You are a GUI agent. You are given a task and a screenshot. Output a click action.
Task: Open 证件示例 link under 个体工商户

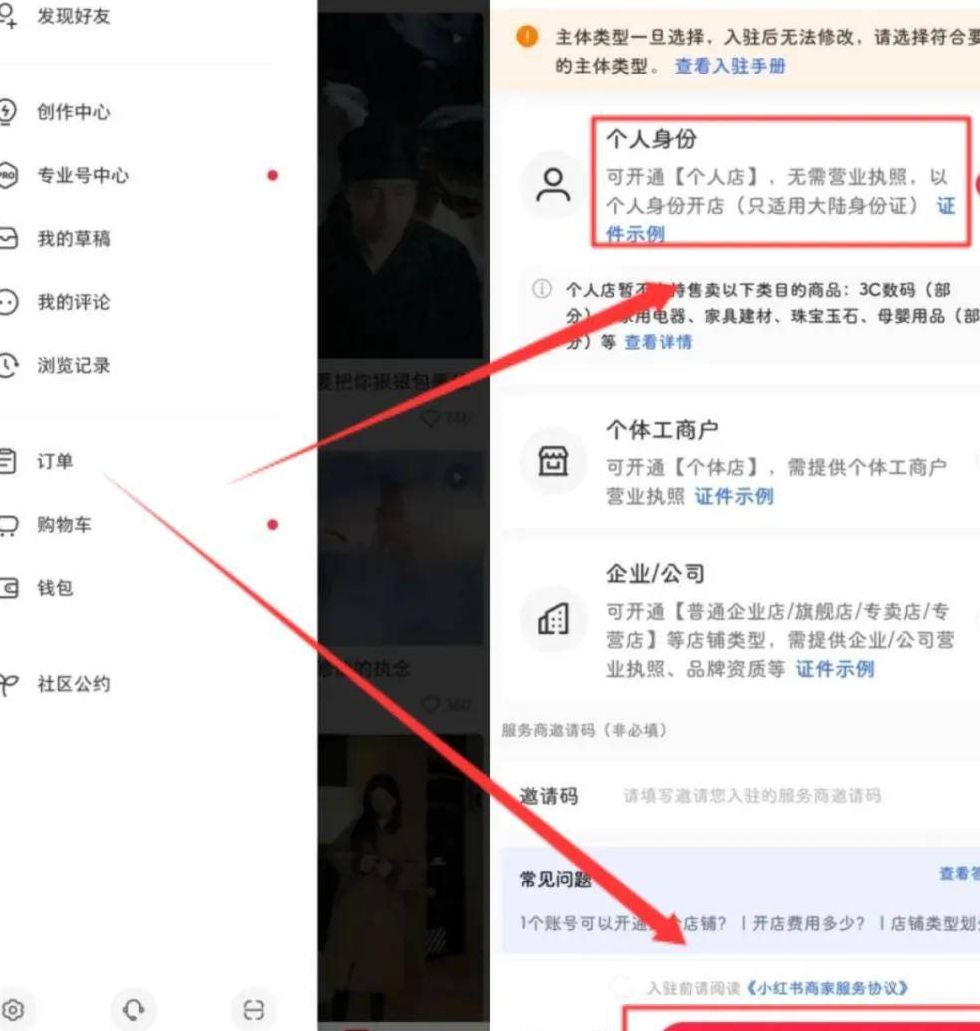(734, 496)
